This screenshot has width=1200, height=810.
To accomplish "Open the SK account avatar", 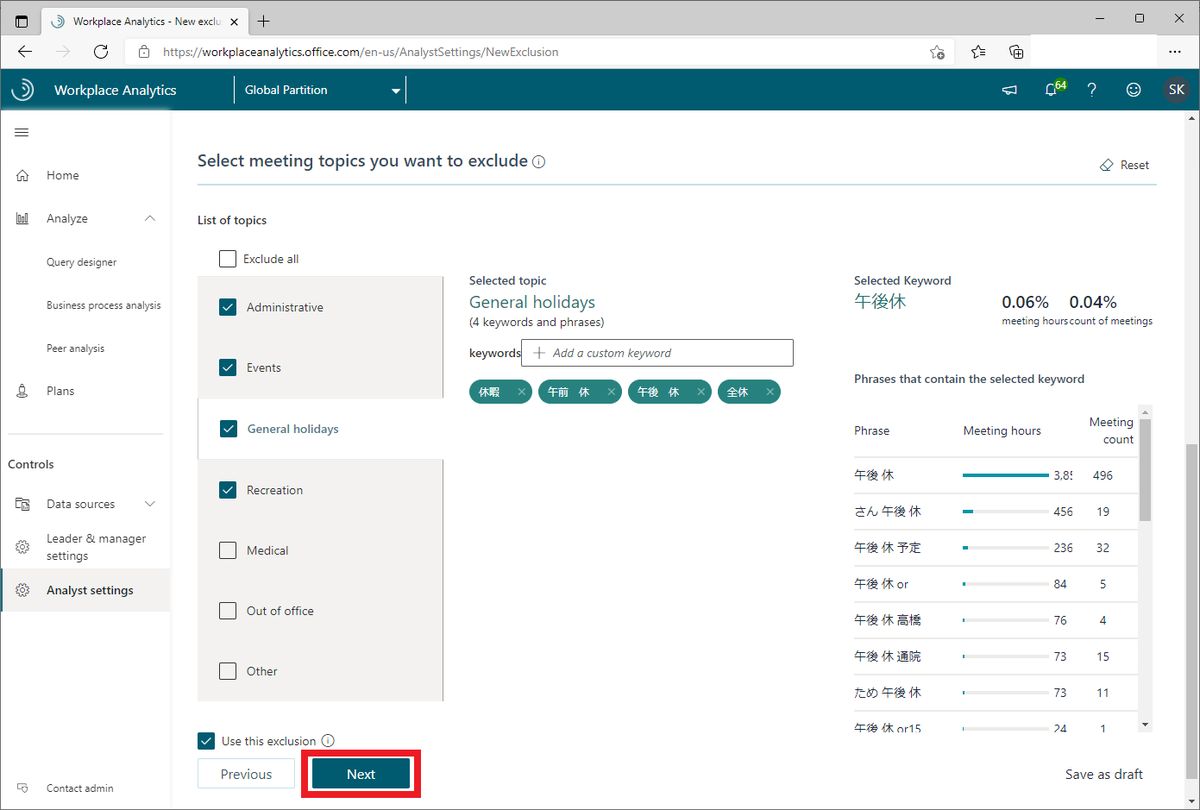I will 1176,90.
